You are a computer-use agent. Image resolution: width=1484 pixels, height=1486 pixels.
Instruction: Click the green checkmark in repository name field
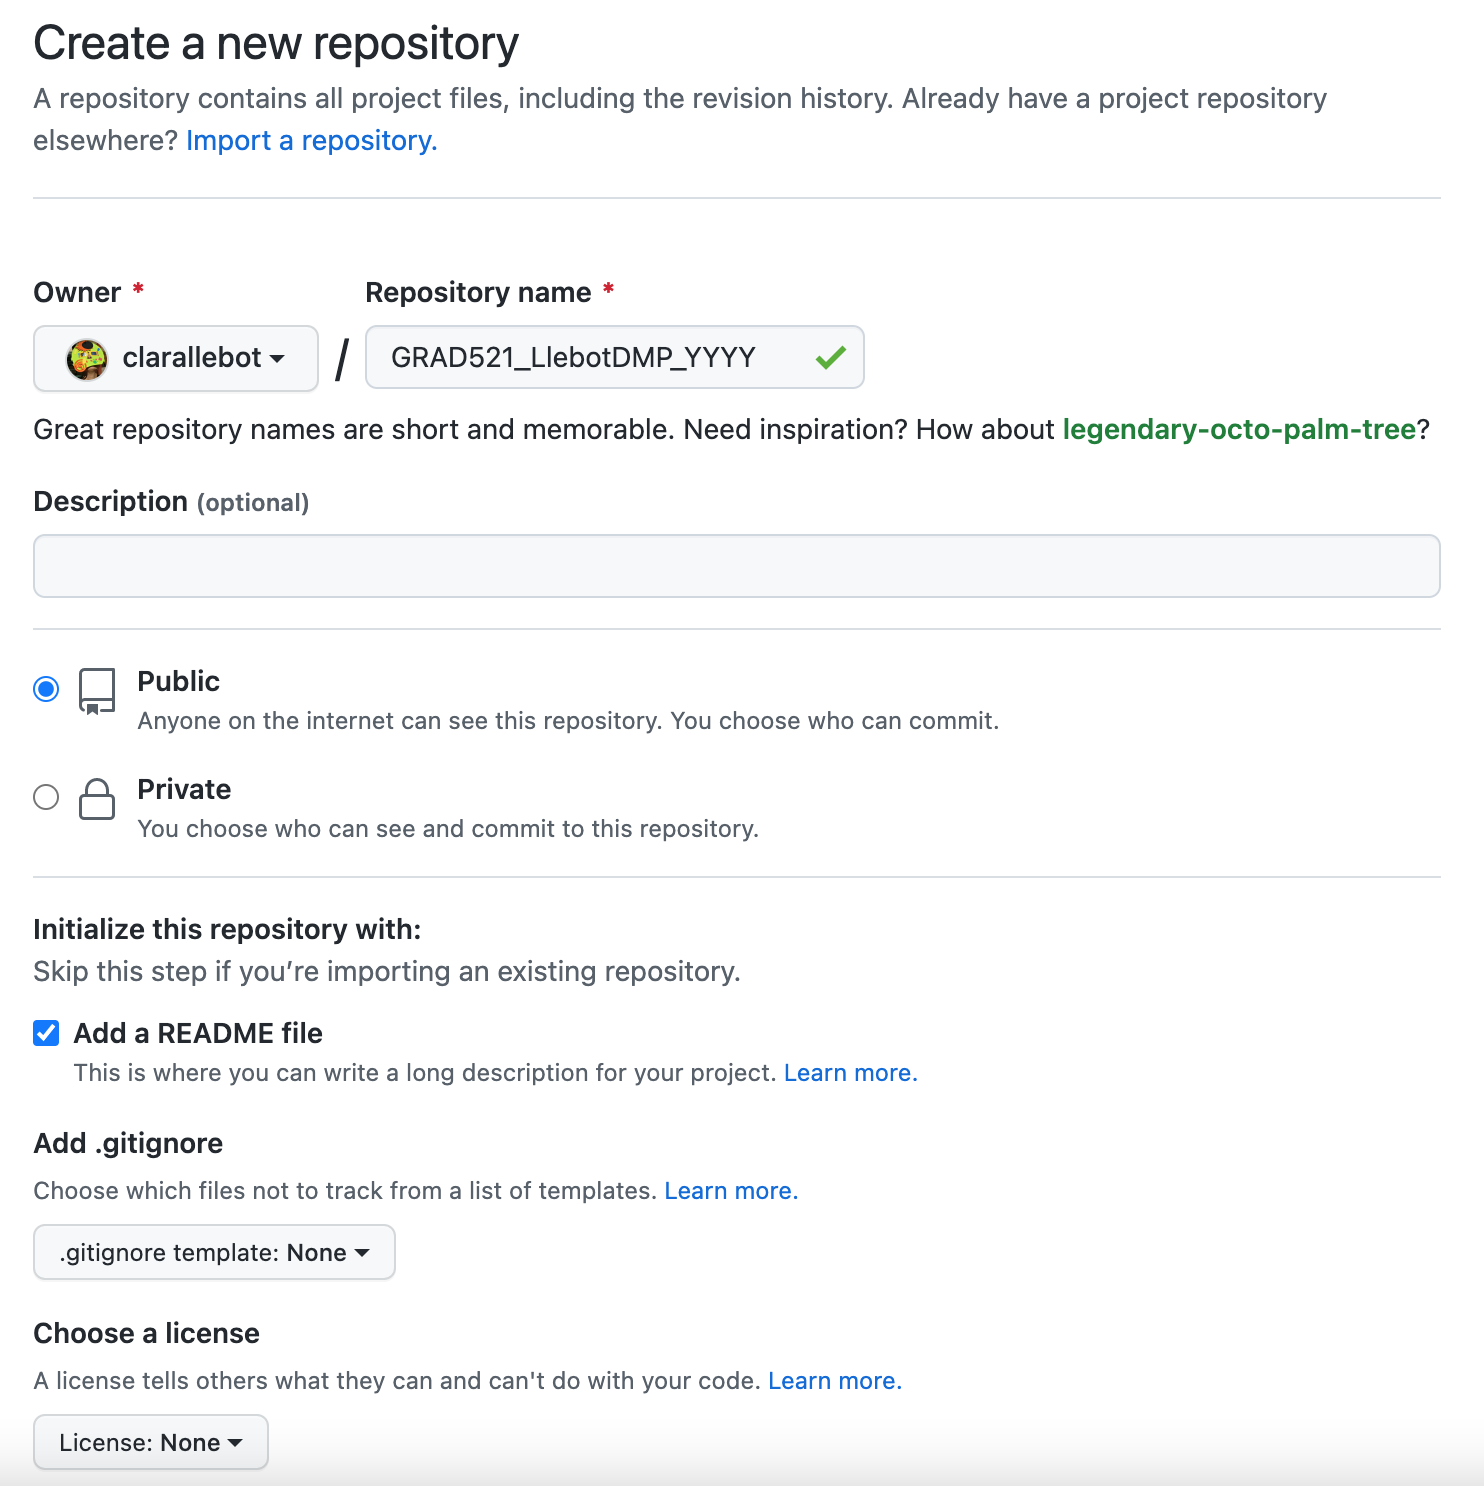click(830, 357)
